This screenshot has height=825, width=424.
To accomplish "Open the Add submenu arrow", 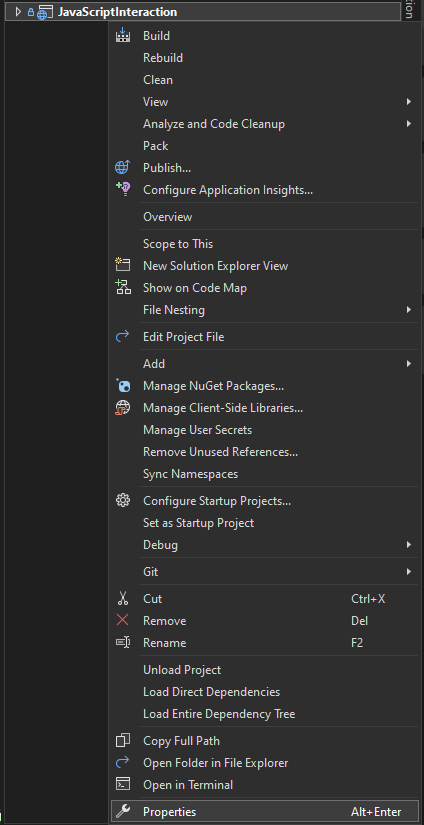I will pos(409,364).
